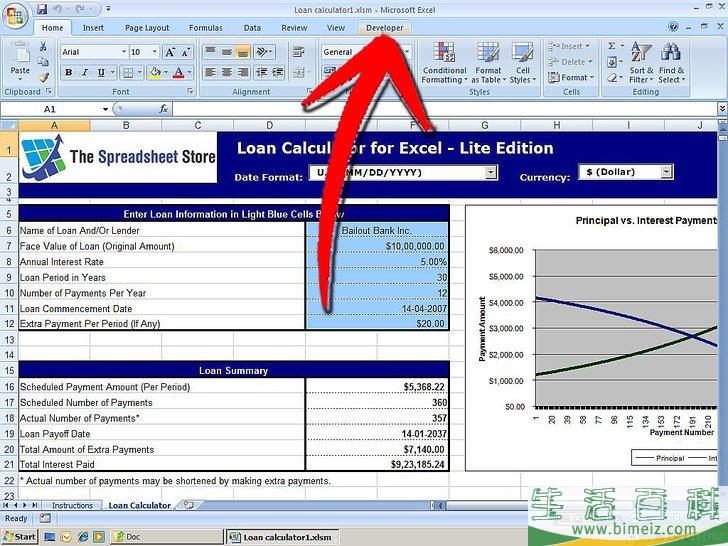Select Loan calculator1.xlsm taskbar button
The height and width of the screenshot is (546, 728).
(x=282, y=537)
